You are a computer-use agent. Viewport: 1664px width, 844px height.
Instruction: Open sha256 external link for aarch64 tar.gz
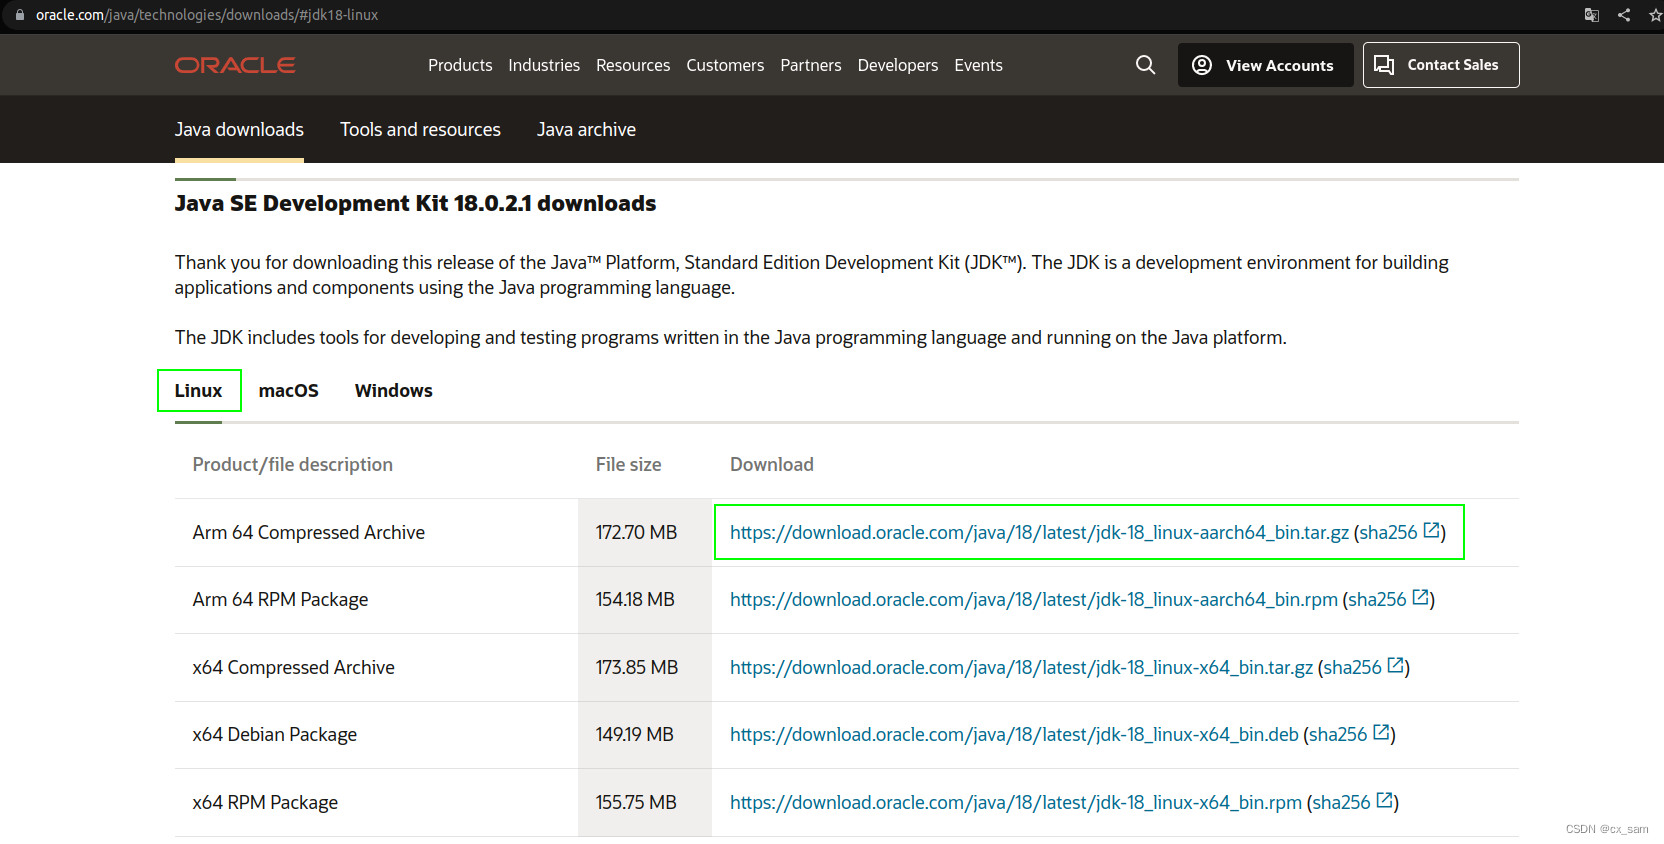1399,532
